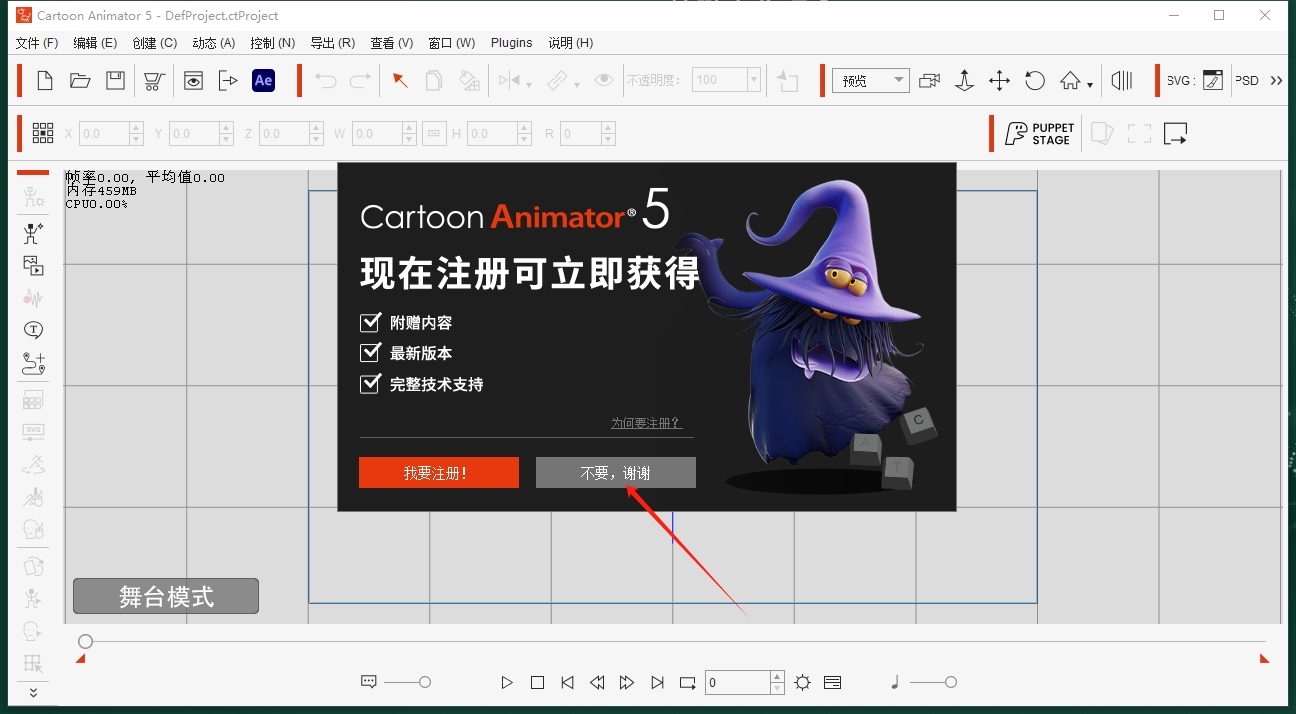Click the 不要，谢谢 button
Image resolution: width=1296 pixels, height=714 pixels.
615,472
